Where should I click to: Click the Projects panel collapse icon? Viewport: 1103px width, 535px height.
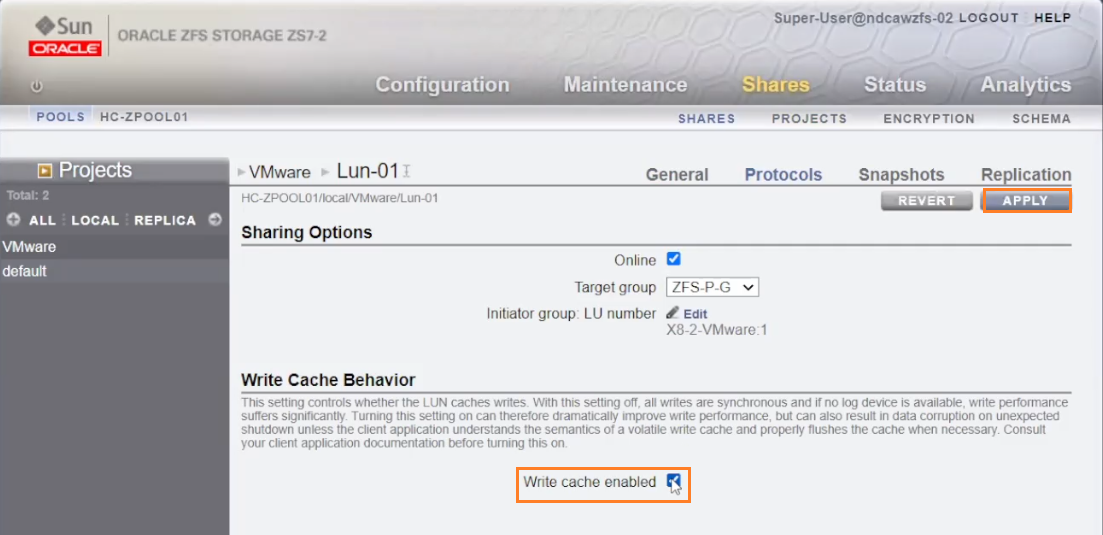point(45,170)
